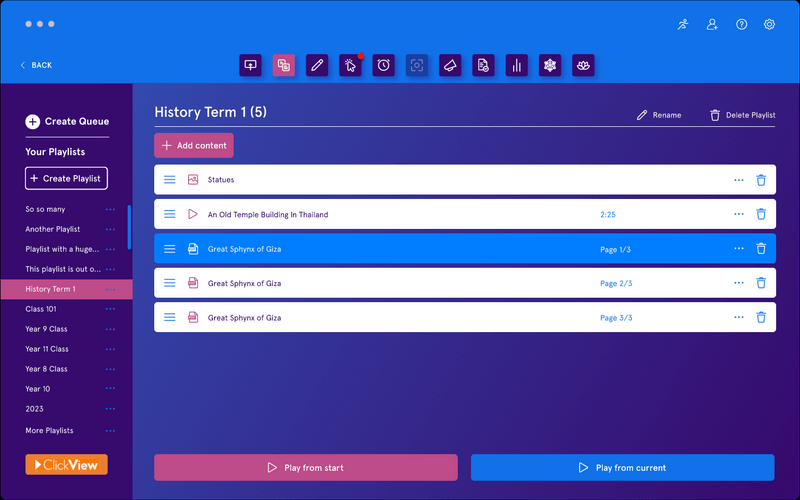Select the pencil annotation tool
This screenshot has height=500, width=800.
[x=317, y=65]
